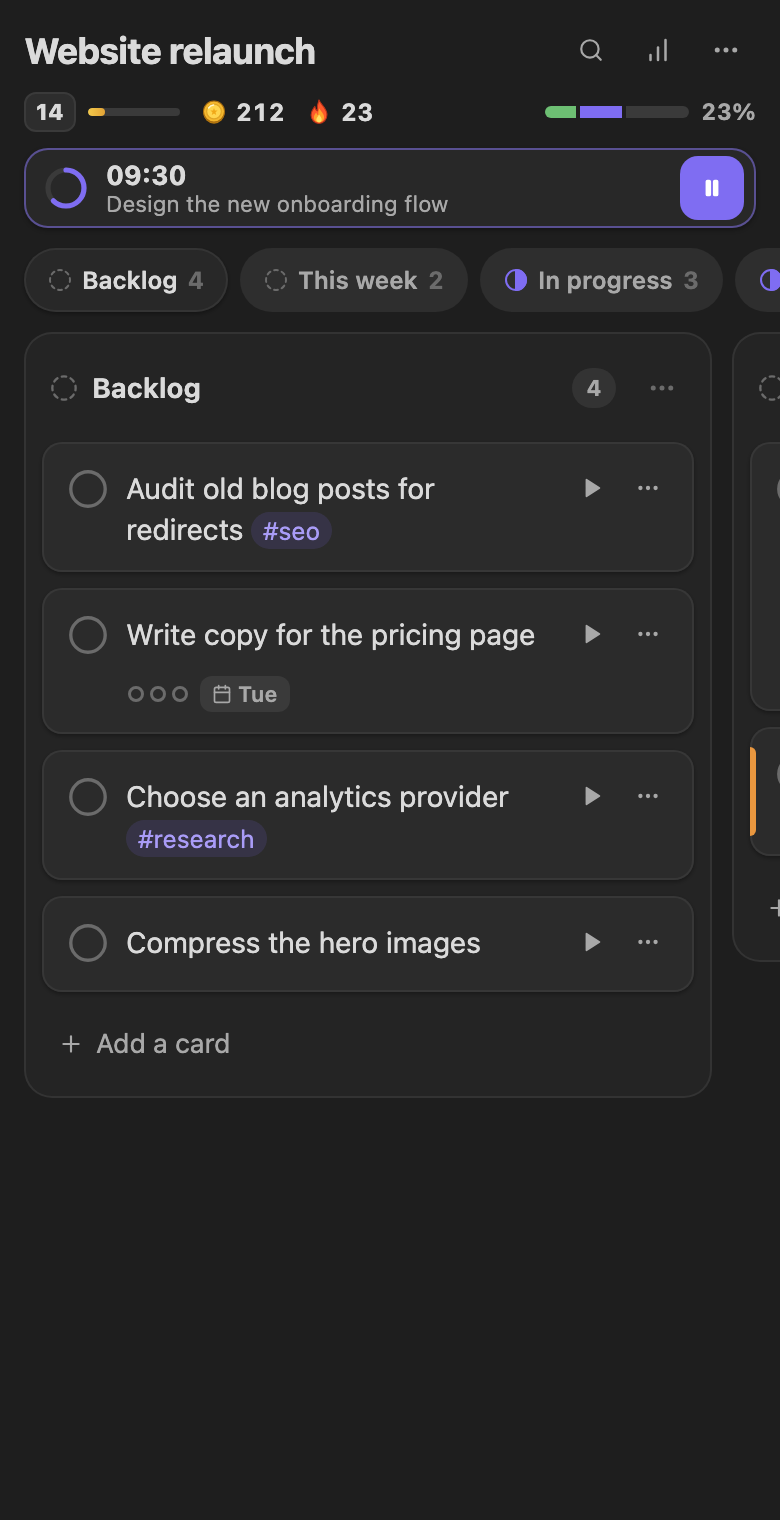The height and width of the screenshot is (1520, 780).
Task: Click the flame streak icon
Action: (319, 112)
